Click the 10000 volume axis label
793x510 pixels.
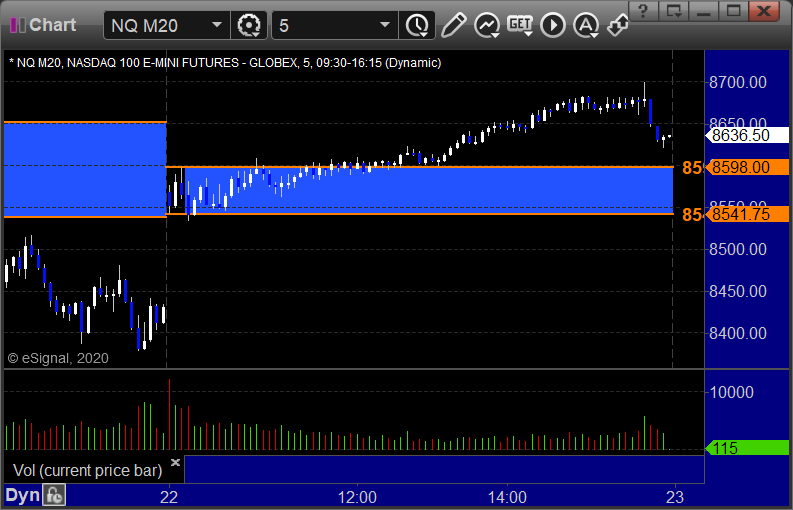pos(731,392)
